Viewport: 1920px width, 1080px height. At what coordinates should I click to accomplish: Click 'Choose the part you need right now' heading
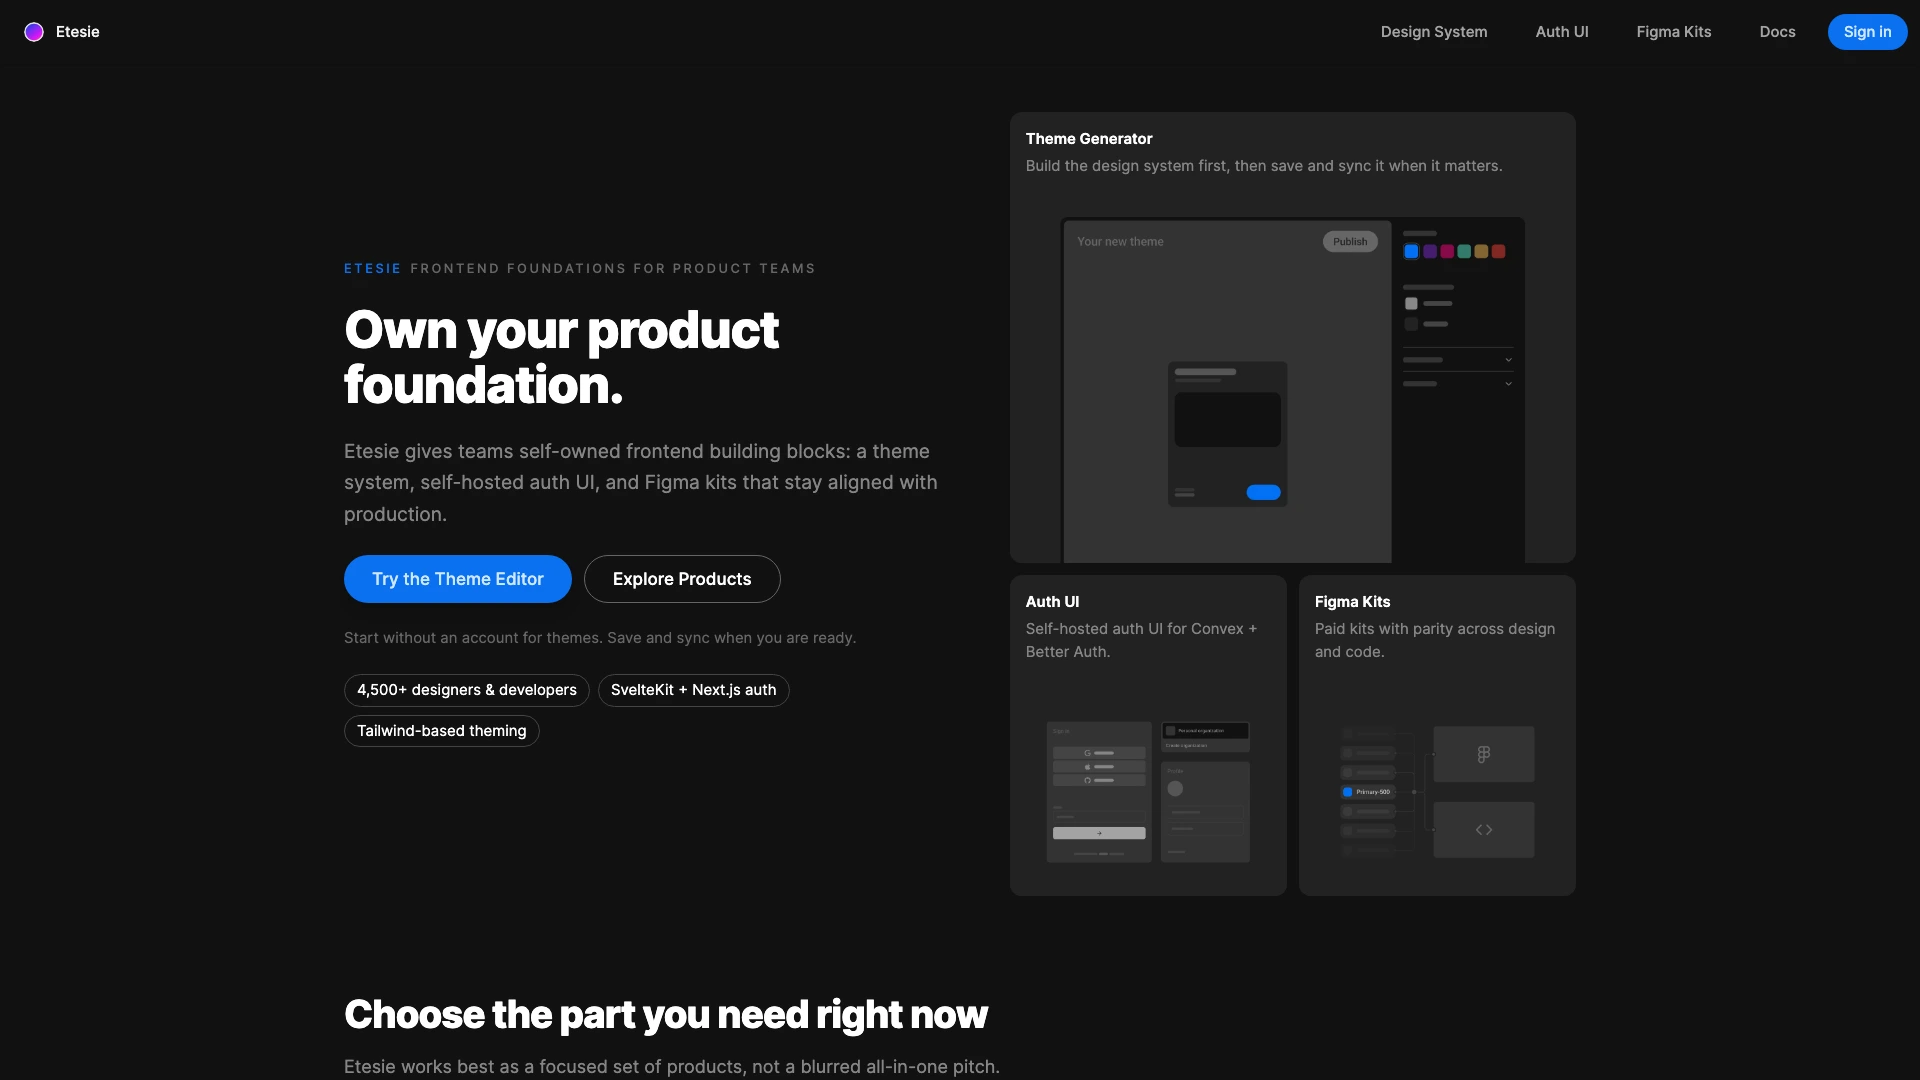point(666,1014)
